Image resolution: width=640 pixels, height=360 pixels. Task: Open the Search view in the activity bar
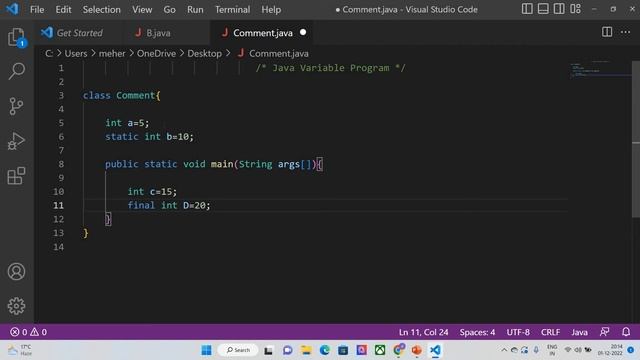click(x=16, y=71)
